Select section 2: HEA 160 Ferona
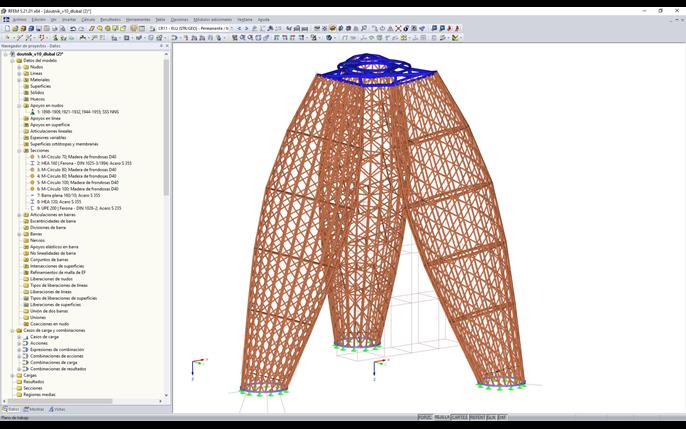 pos(84,163)
